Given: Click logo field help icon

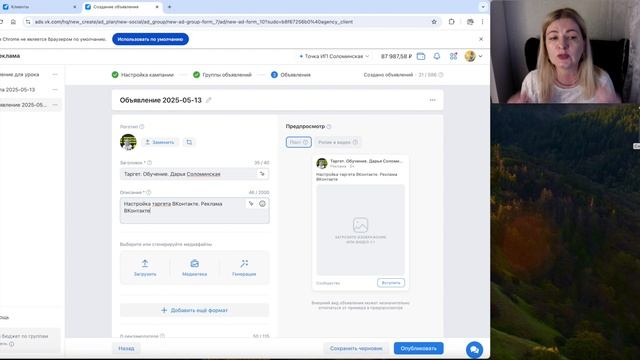Looking at the screenshot, I should (x=142, y=127).
